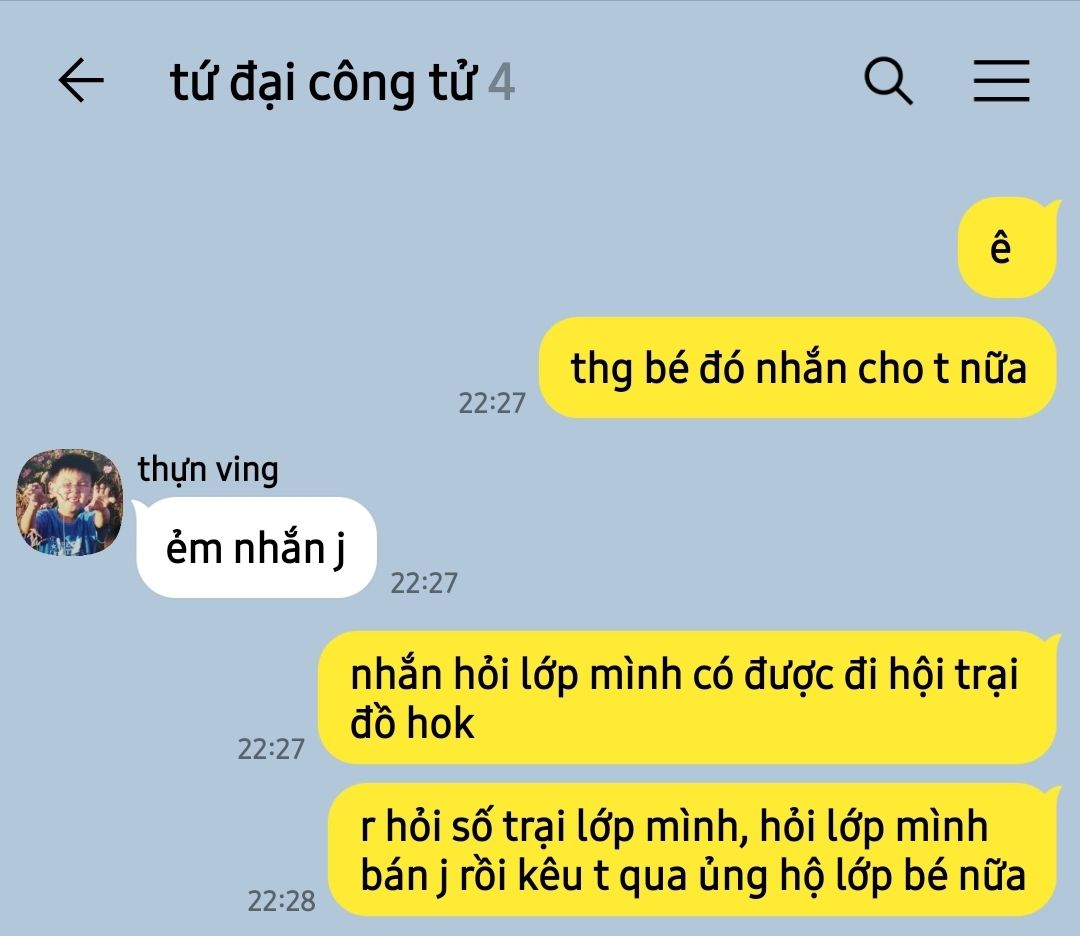Select message starting r hỏi số trại

coord(694,850)
